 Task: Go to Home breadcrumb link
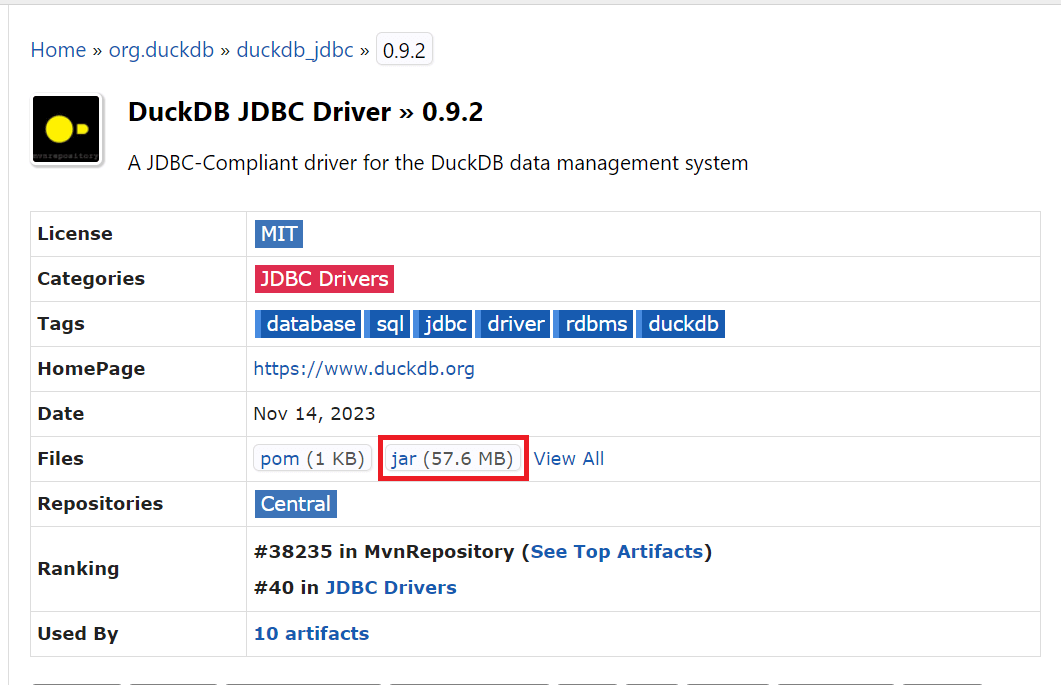tap(58, 50)
